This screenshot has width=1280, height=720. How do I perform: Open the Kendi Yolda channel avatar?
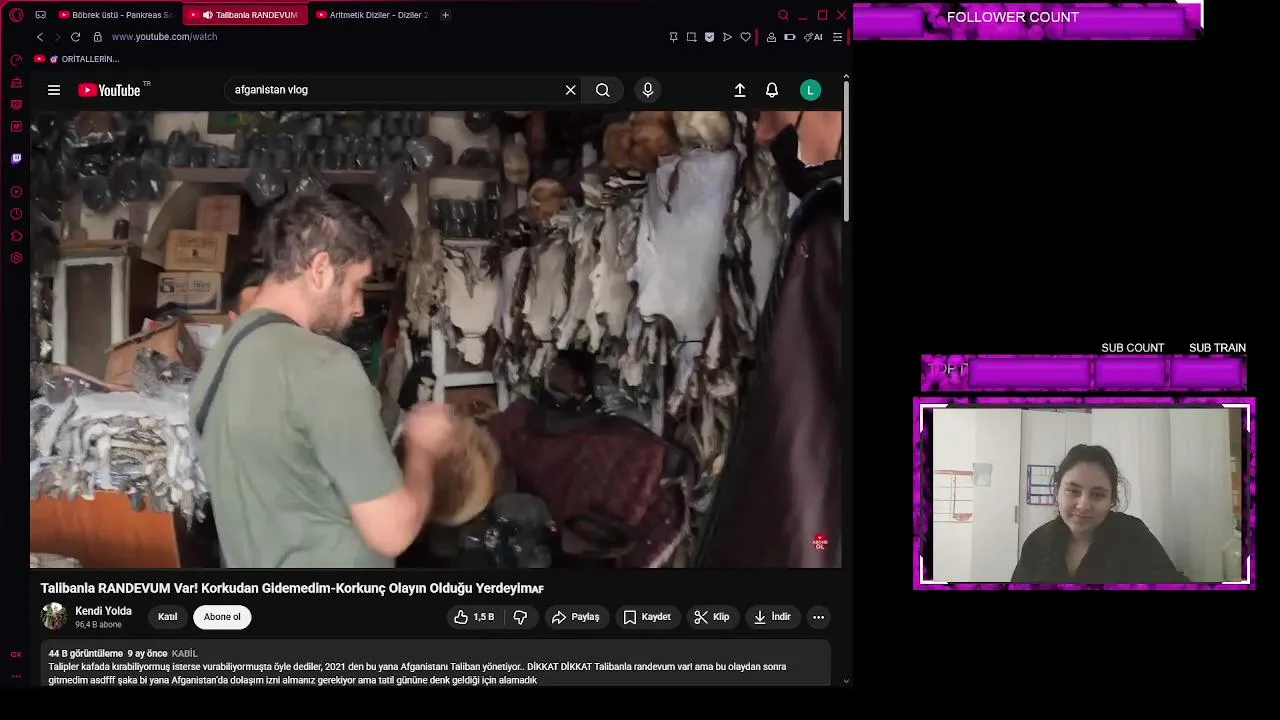54,617
